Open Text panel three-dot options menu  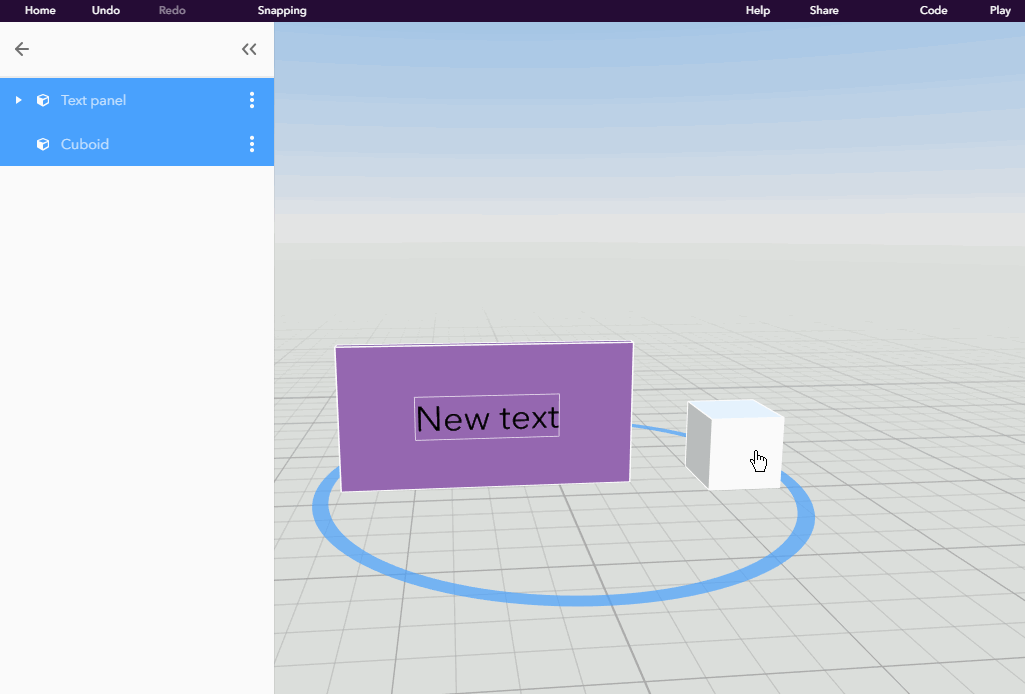tap(252, 100)
